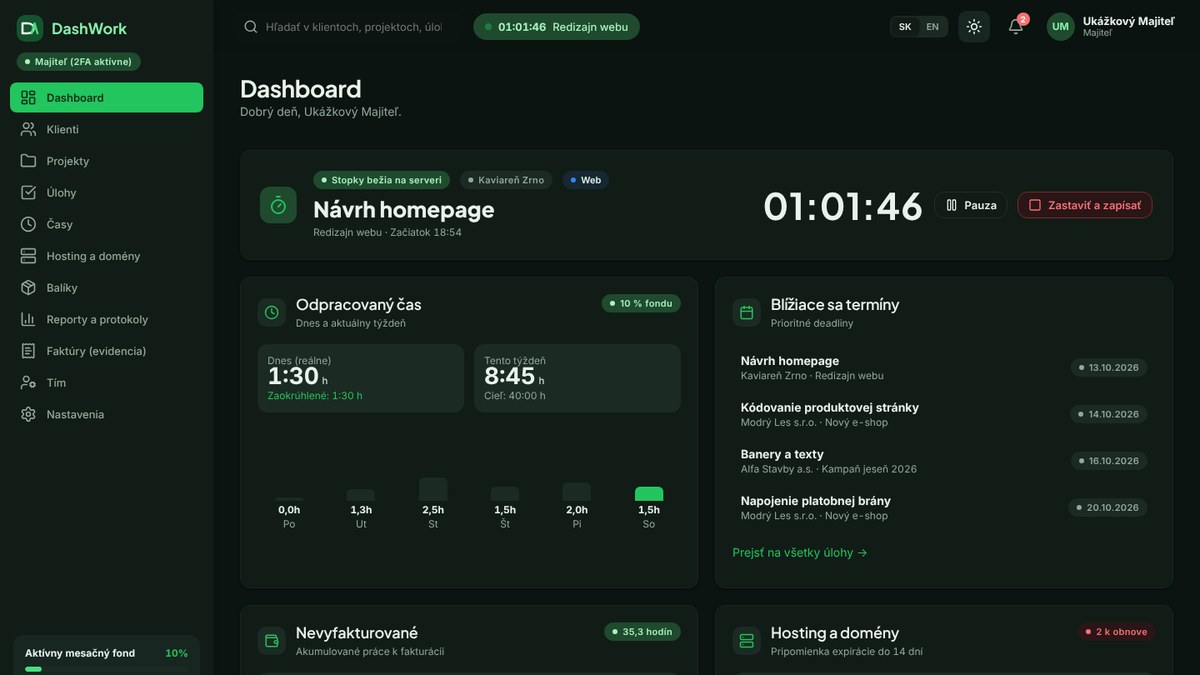This screenshot has width=1200, height=675.
Task: Click the server icon beside Hosting a domény in the sidebar
Action: [x=28, y=256]
